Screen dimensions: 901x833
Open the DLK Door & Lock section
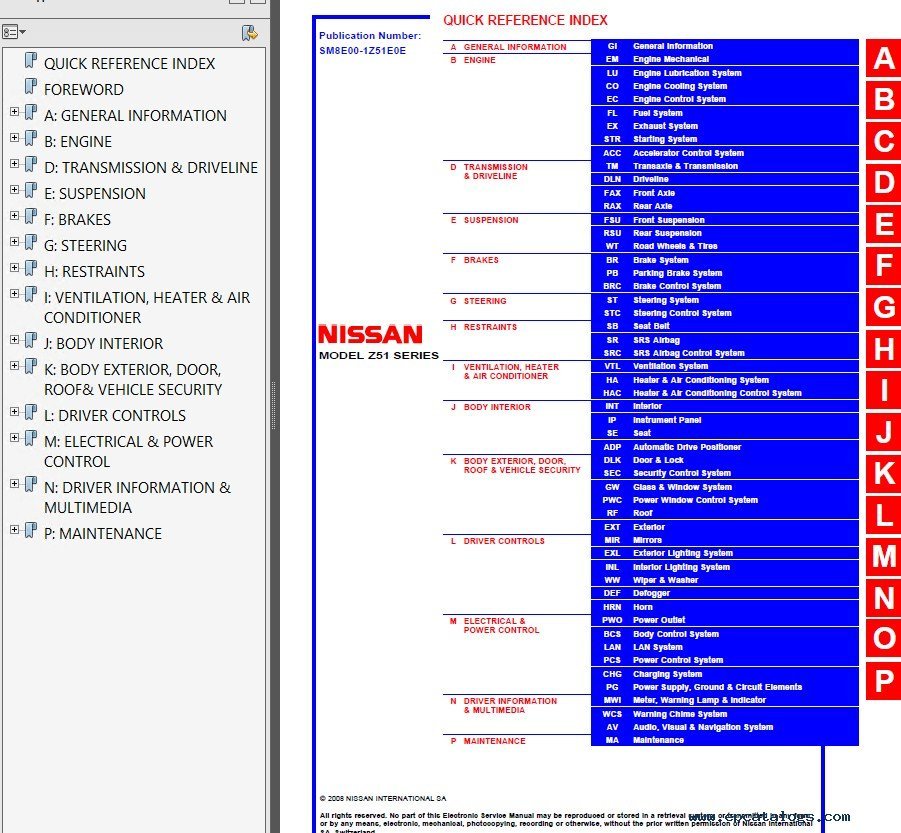coord(725,460)
